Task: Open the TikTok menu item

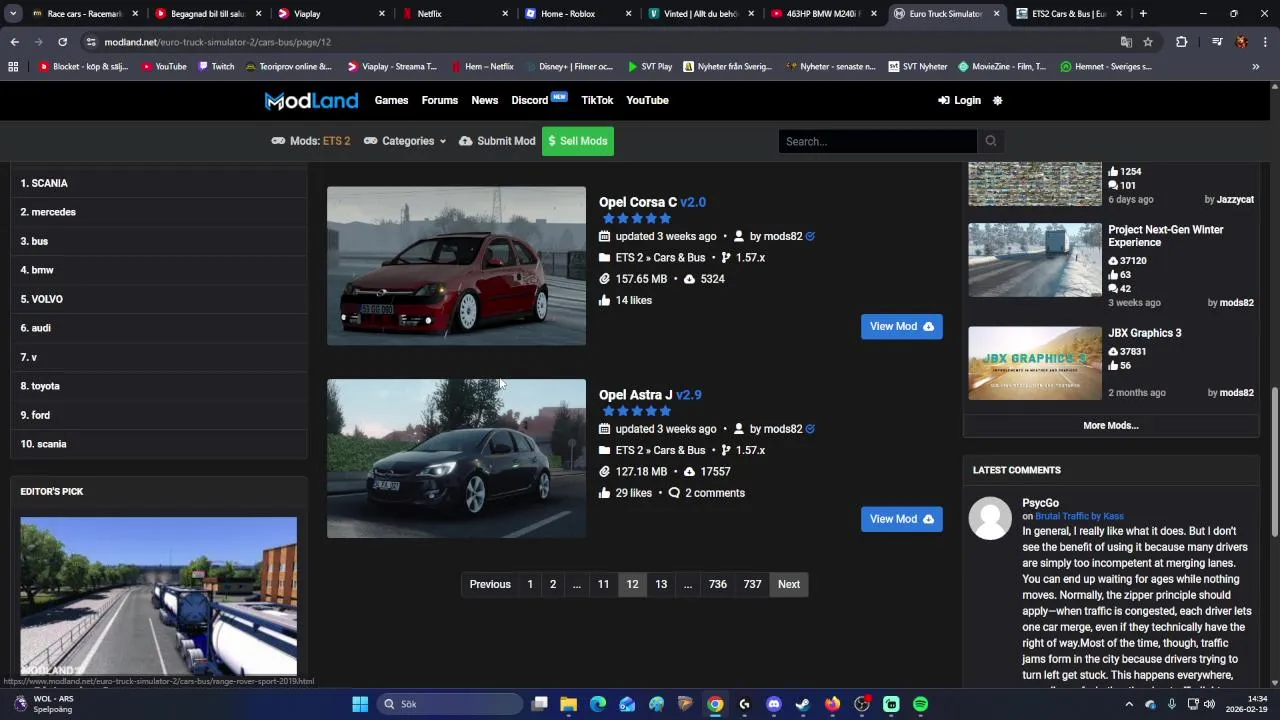Action: click(x=597, y=100)
